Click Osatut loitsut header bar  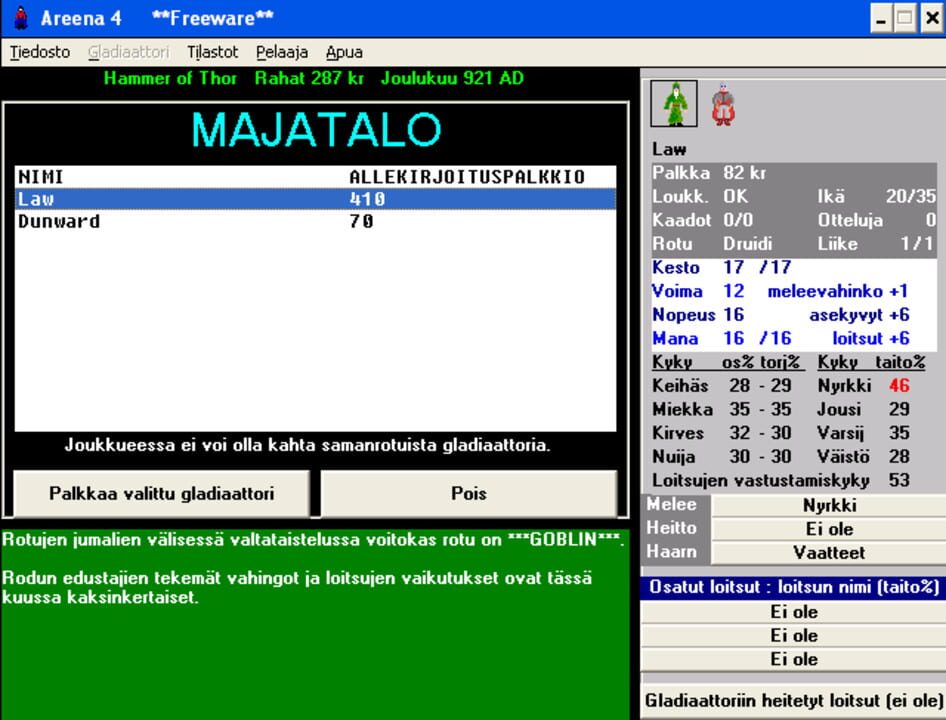pyautogui.click(x=793, y=587)
